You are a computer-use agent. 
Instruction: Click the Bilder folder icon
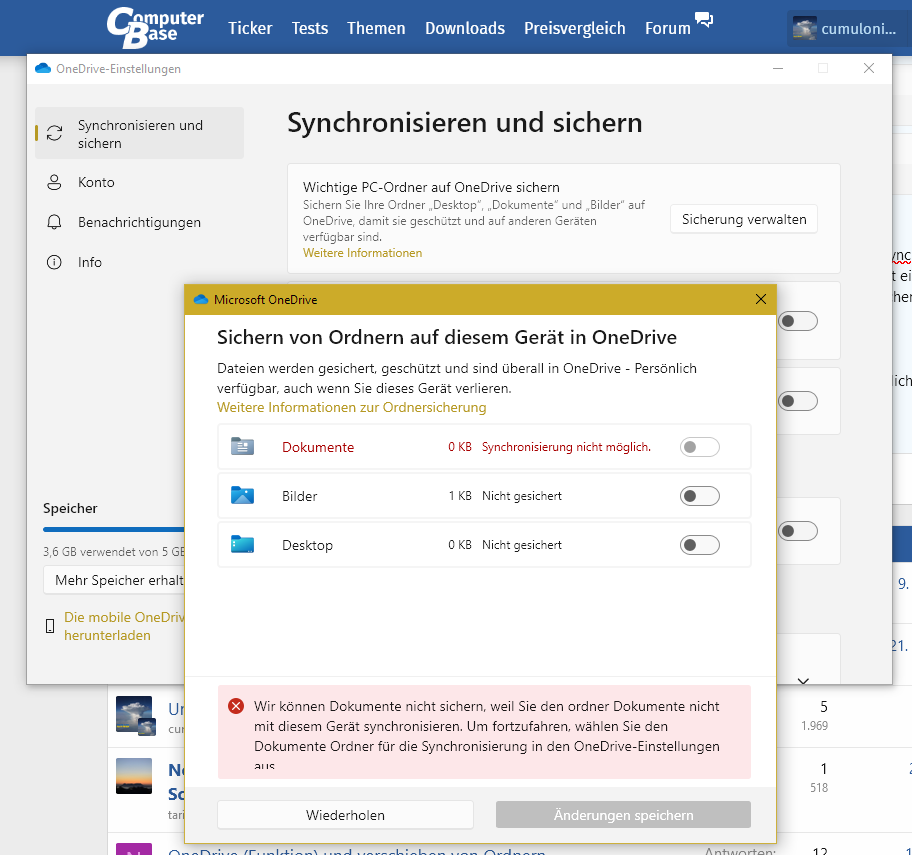pyautogui.click(x=243, y=495)
